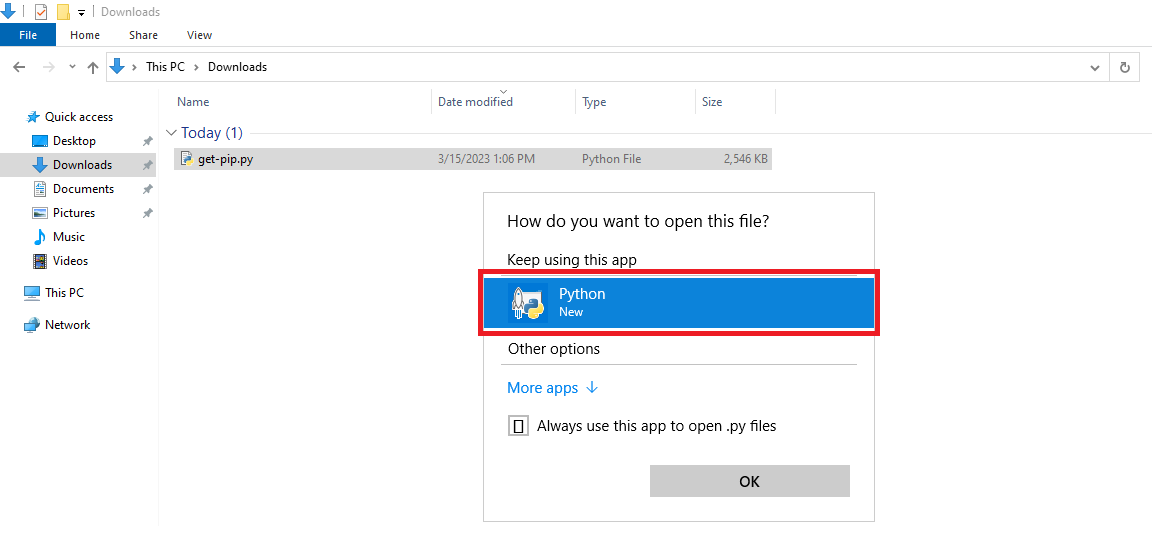Screen dimensions: 1152x559
Task: Open the File menu tab
Action: [28, 35]
